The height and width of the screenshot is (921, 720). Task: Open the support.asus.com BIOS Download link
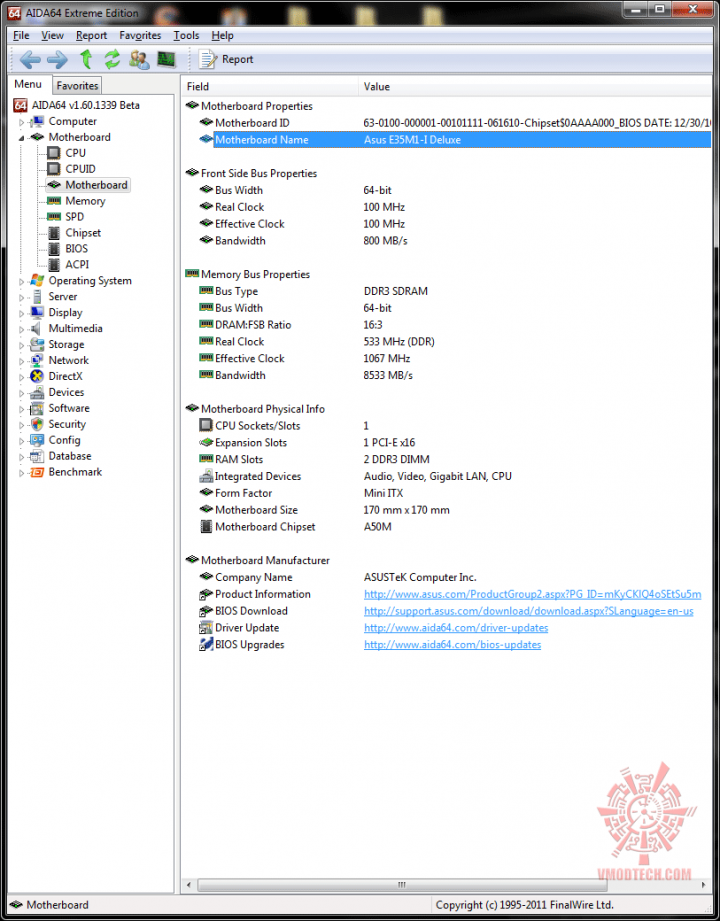[529, 611]
